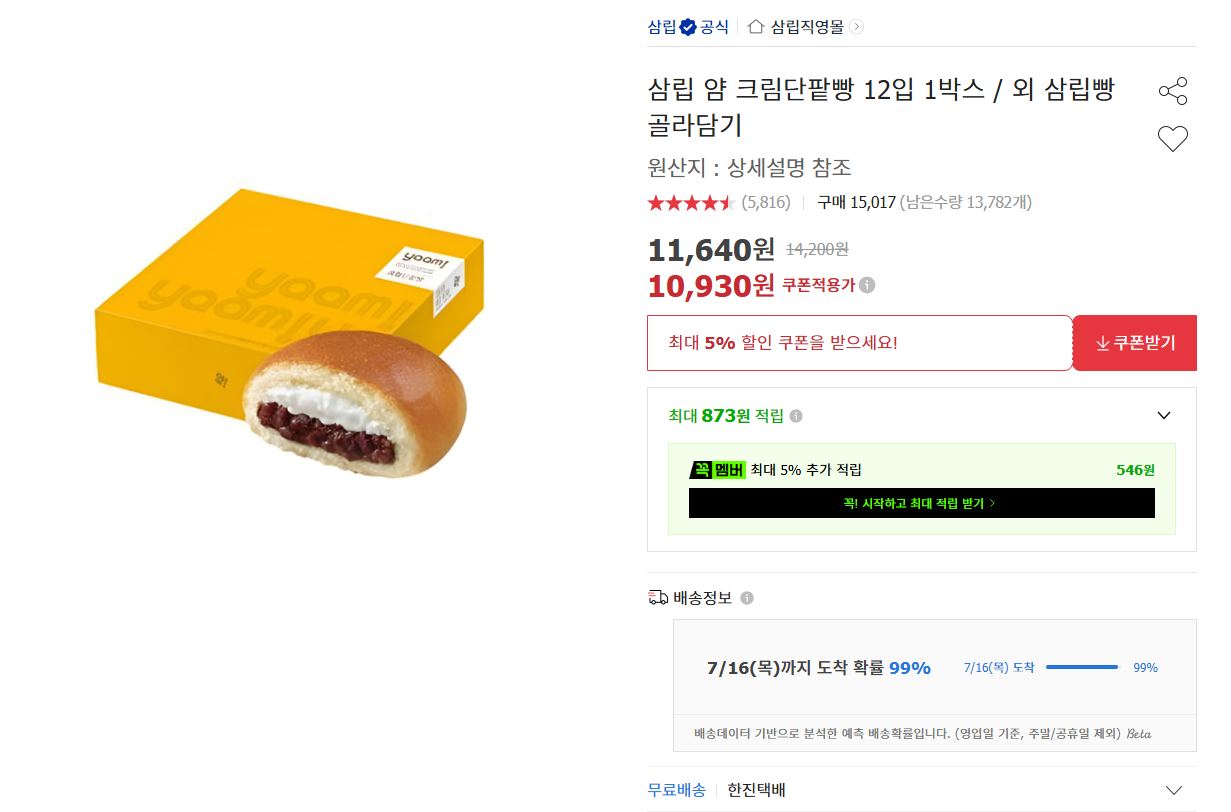Viewport: 1231px width, 812px height.
Task: Click the share icon
Action: (1173, 91)
